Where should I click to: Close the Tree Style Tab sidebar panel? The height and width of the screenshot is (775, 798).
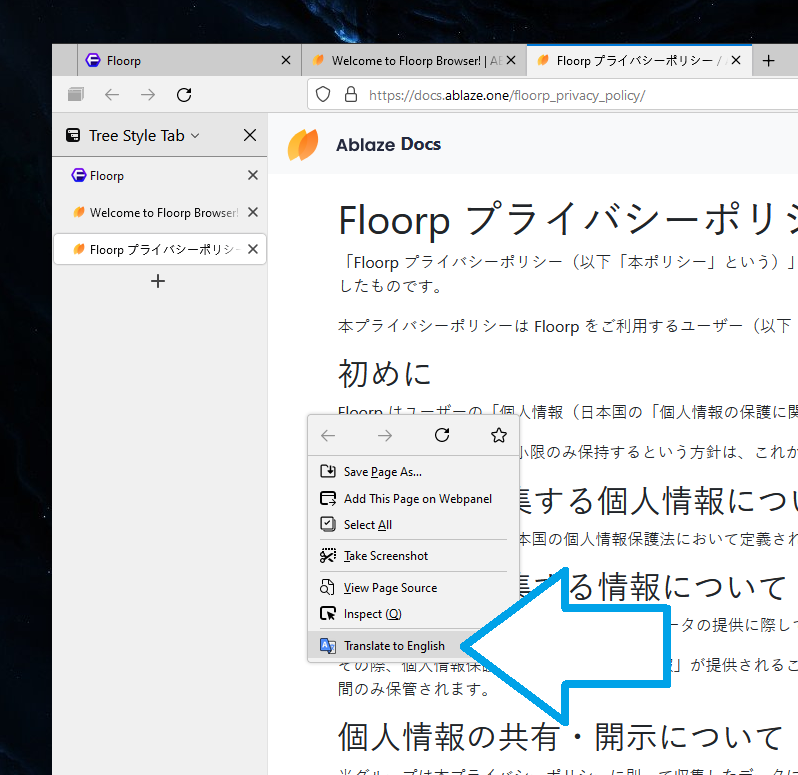pyautogui.click(x=250, y=135)
